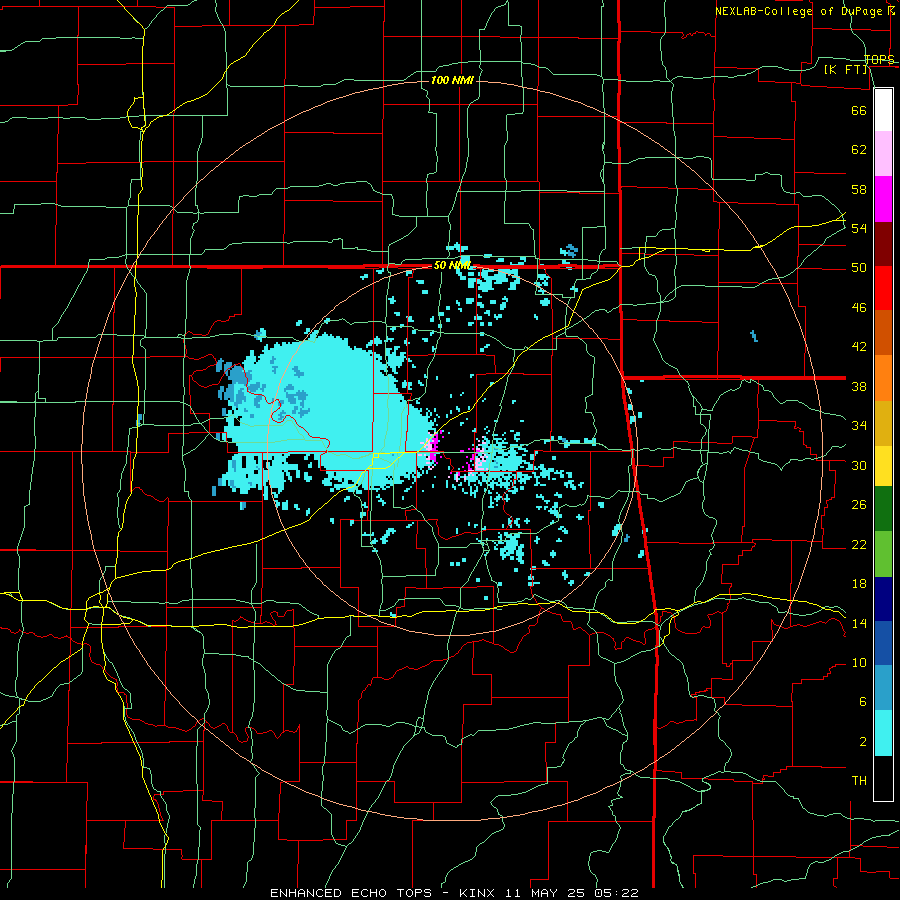The width and height of the screenshot is (900, 900).
Task: Click the light orange legend swatch
Action: pyautogui.click(x=883, y=377)
